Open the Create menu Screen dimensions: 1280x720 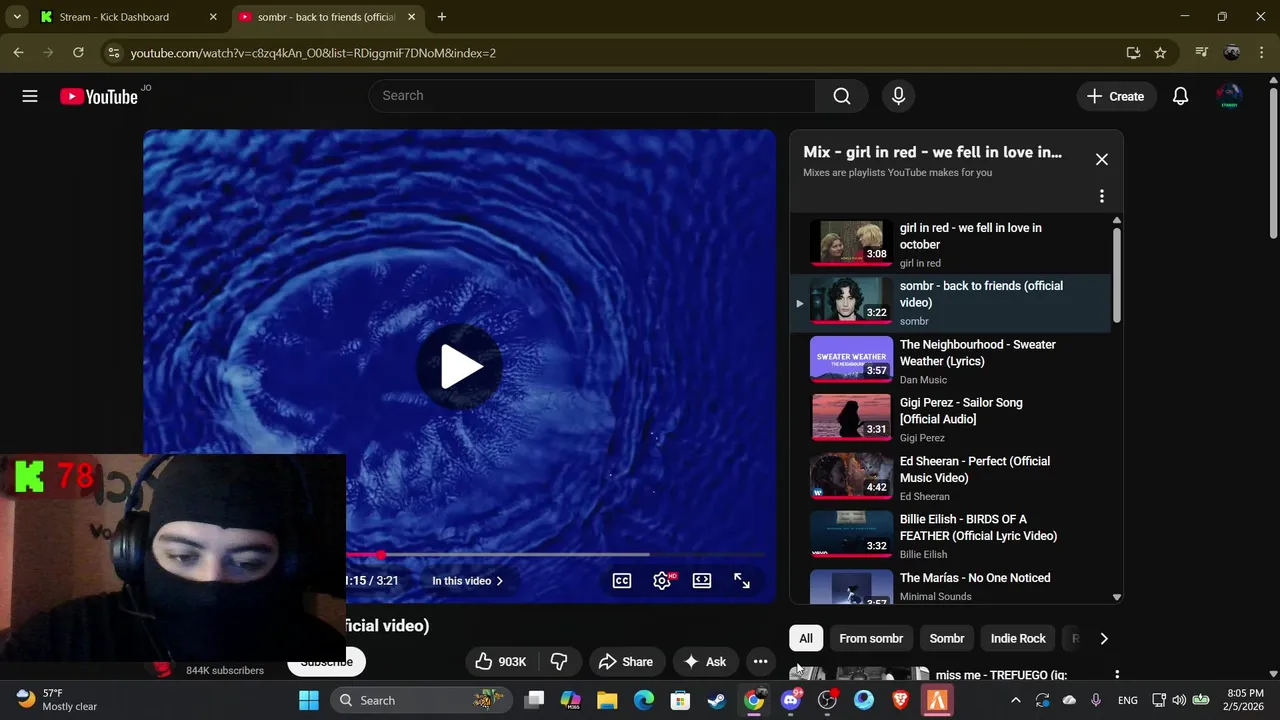1115,96
